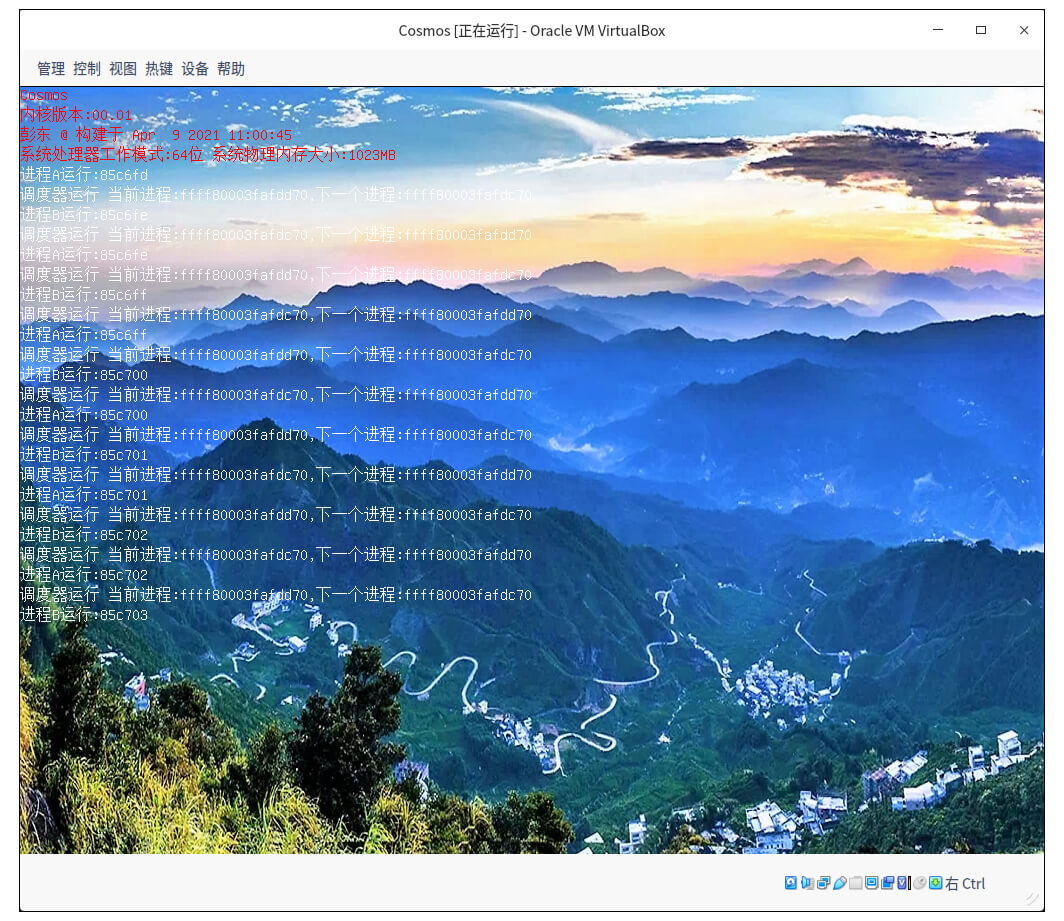Click the green arrow keyboard capture icon

pos(936,882)
